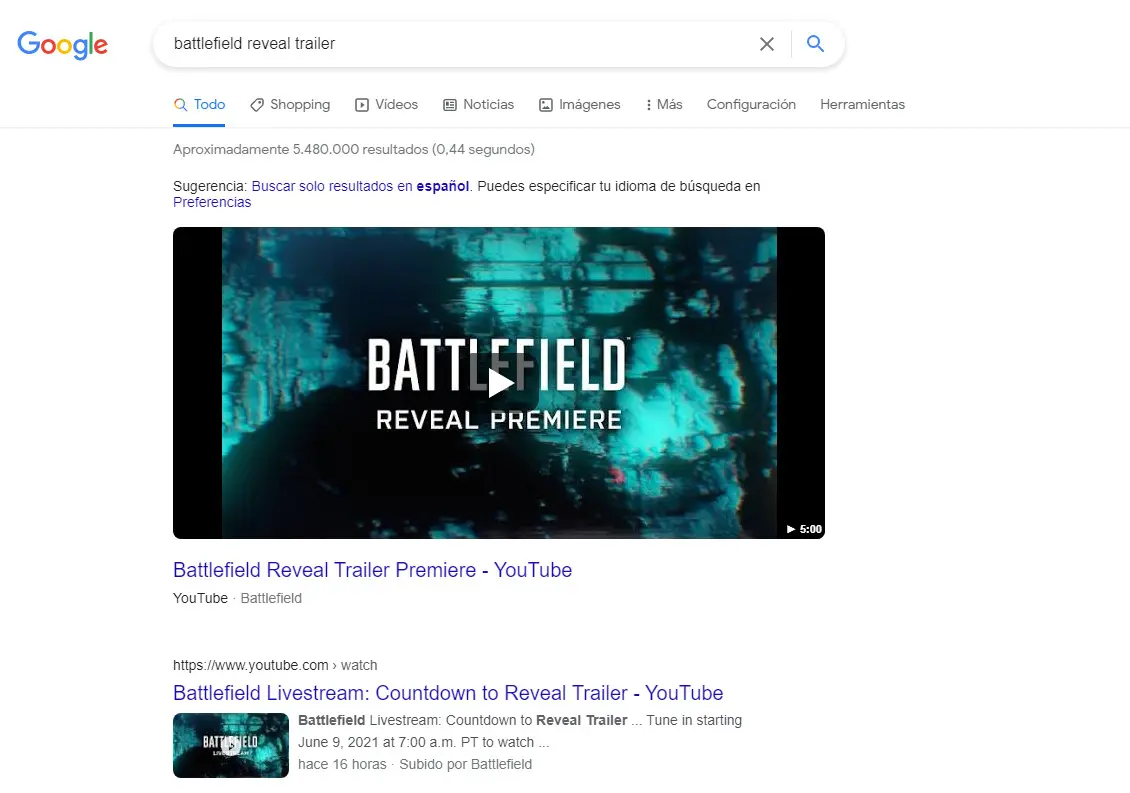Click 'YouTube · Battlefield' source text
Screen dimensions: 1130x793
[237, 598]
